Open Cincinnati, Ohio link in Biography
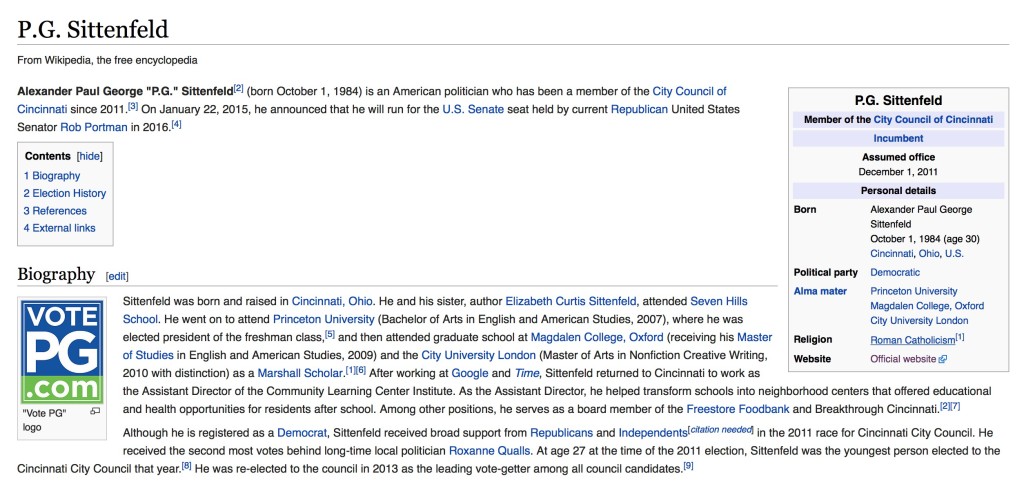Image resolution: width=1024 pixels, height=491 pixels. pyautogui.click(x=332, y=302)
